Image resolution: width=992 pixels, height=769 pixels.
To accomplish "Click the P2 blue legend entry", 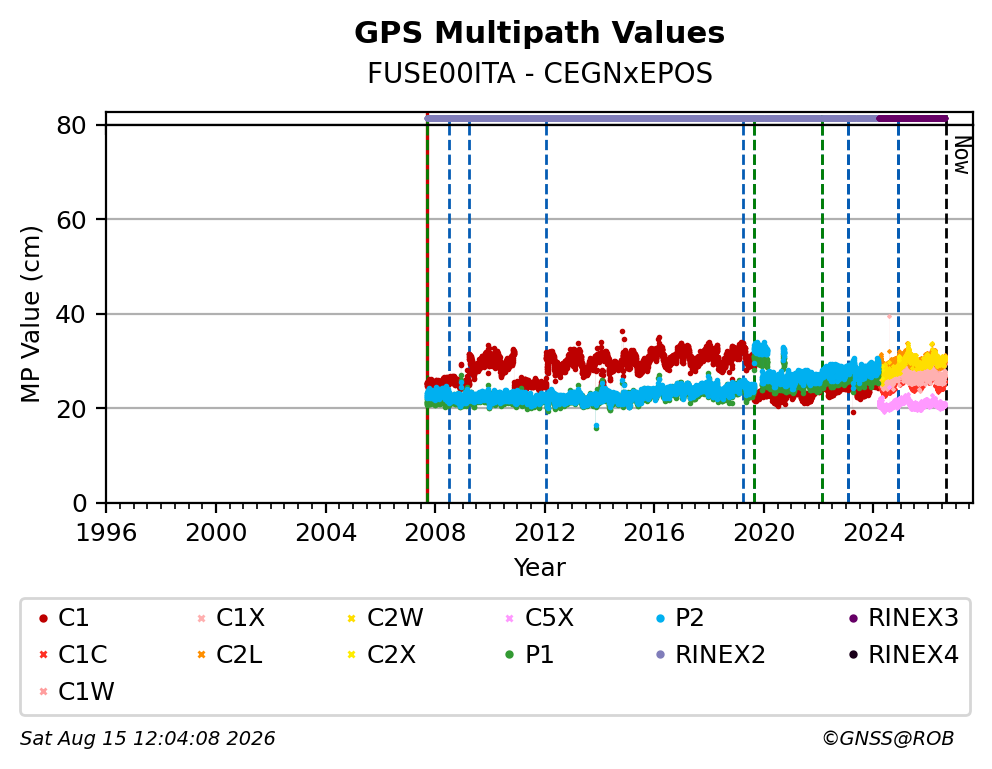I will coord(679,618).
